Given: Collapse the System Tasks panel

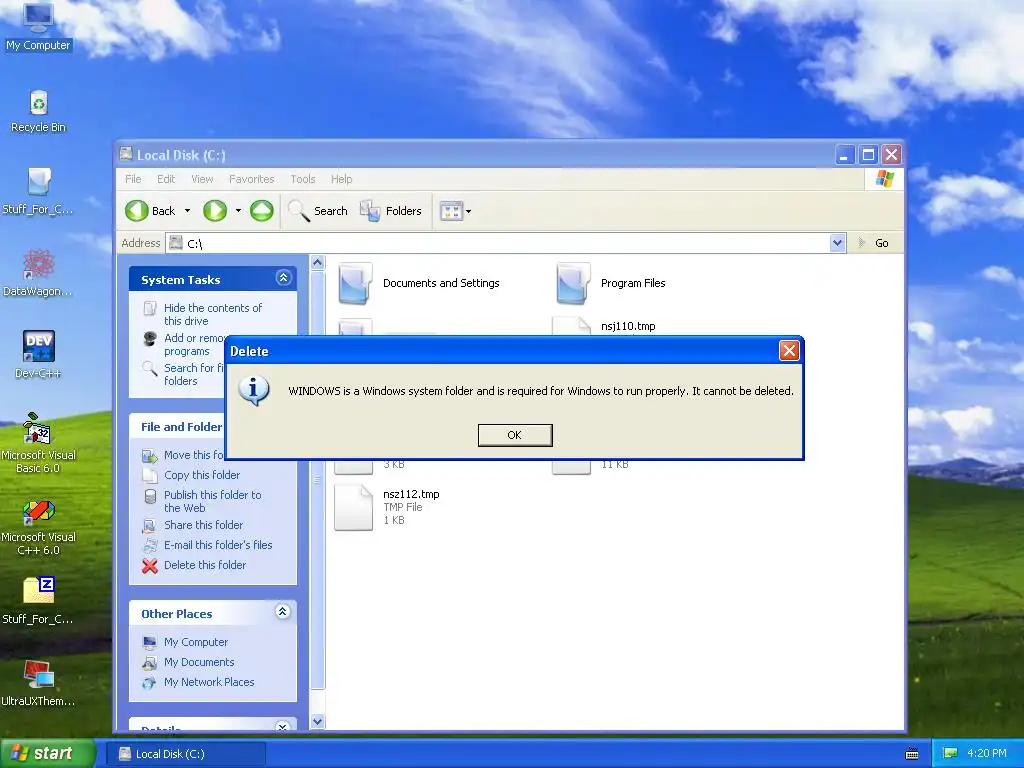Looking at the screenshot, I should click(283, 278).
